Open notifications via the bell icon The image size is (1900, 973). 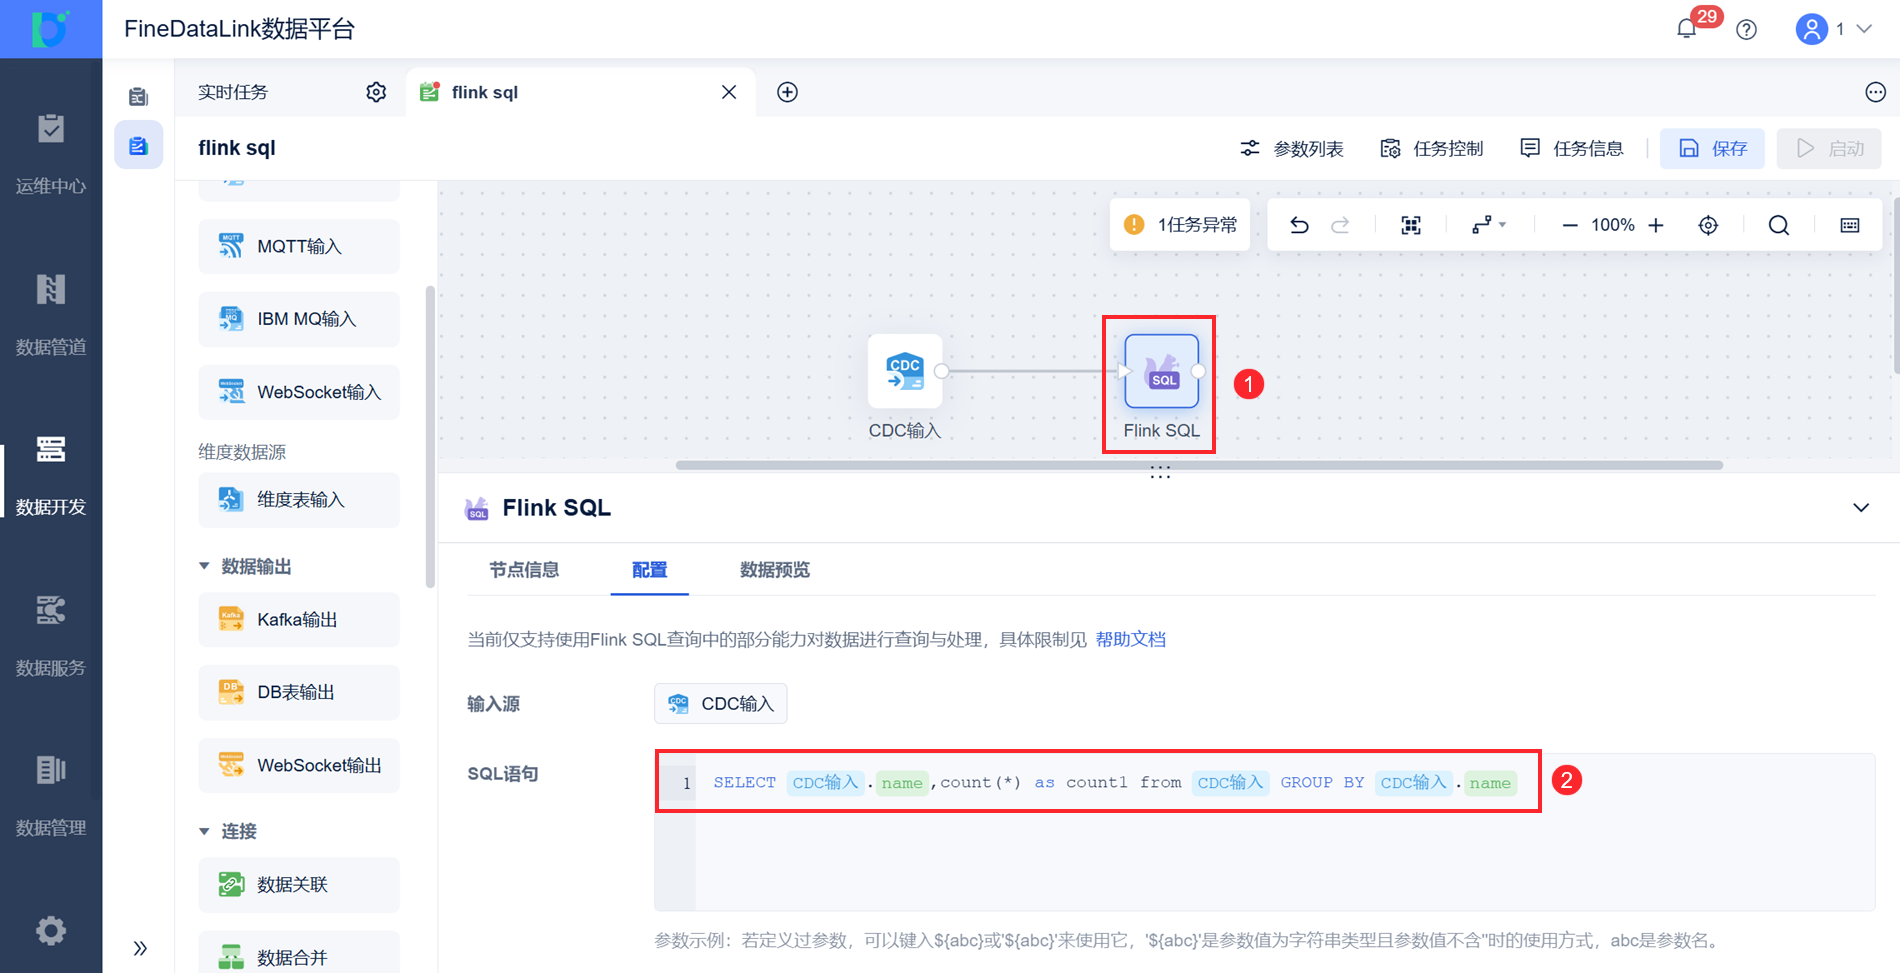pyautogui.click(x=1686, y=29)
